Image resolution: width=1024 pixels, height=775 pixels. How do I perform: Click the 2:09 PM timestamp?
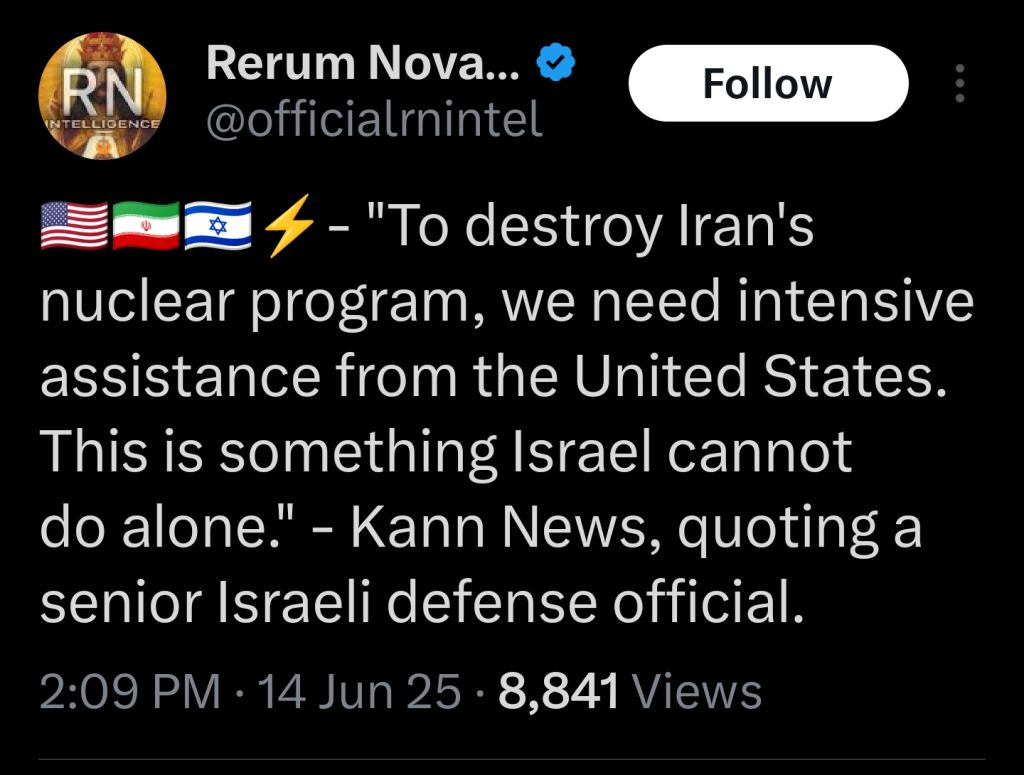pyautogui.click(x=130, y=691)
